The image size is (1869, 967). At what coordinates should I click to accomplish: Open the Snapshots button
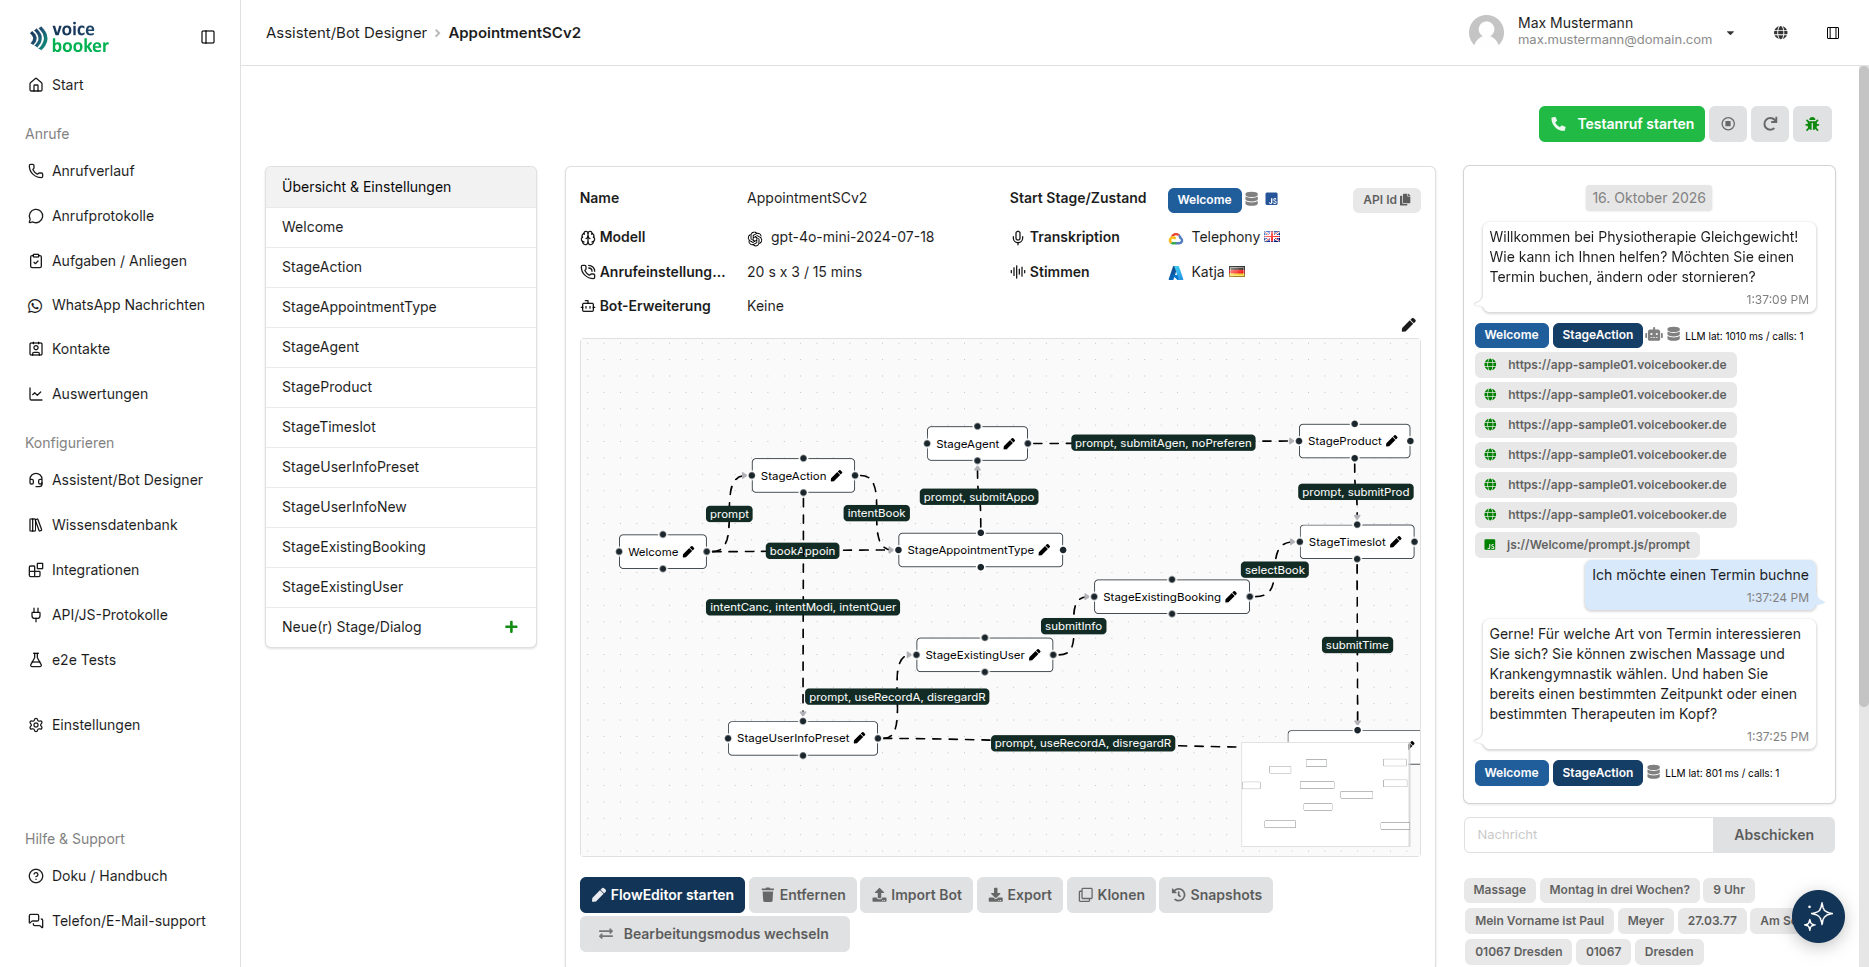[1216, 895]
